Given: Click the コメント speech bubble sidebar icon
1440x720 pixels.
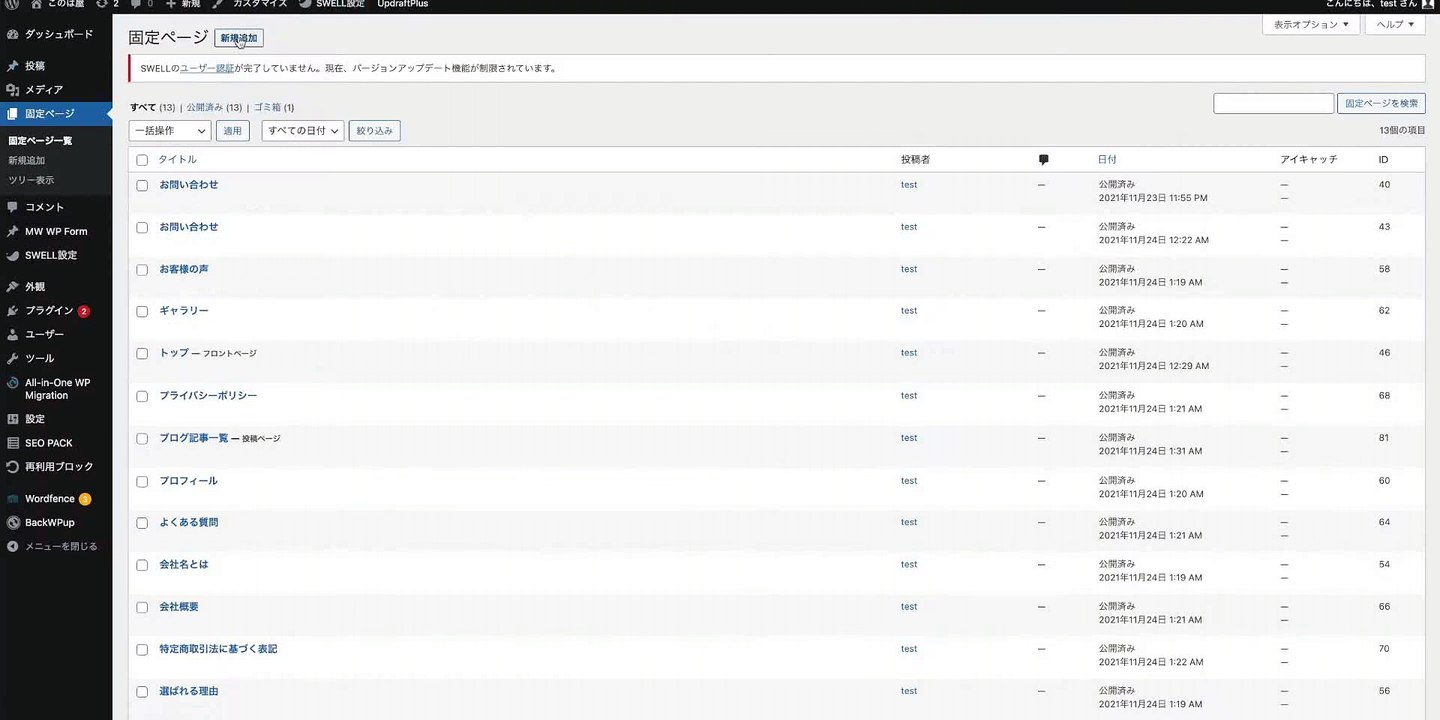Looking at the screenshot, I should (12, 207).
